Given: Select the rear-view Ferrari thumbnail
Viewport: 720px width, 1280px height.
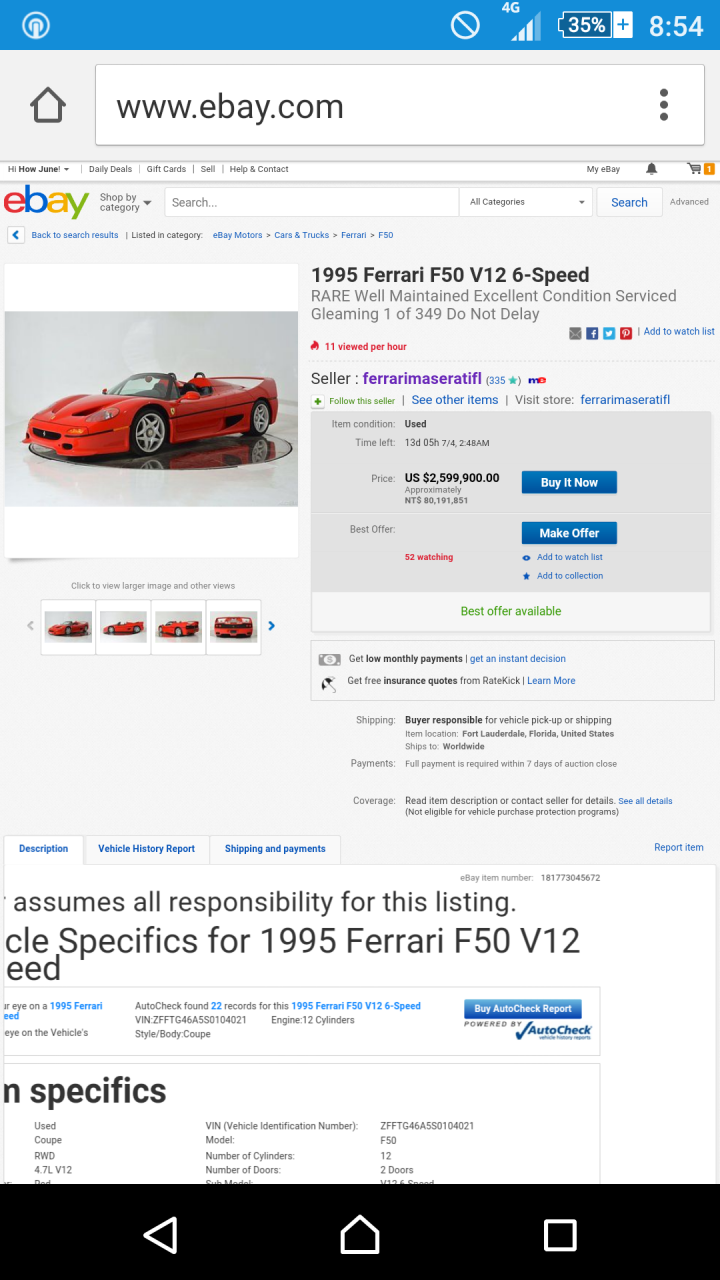Looking at the screenshot, I should (234, 627).
